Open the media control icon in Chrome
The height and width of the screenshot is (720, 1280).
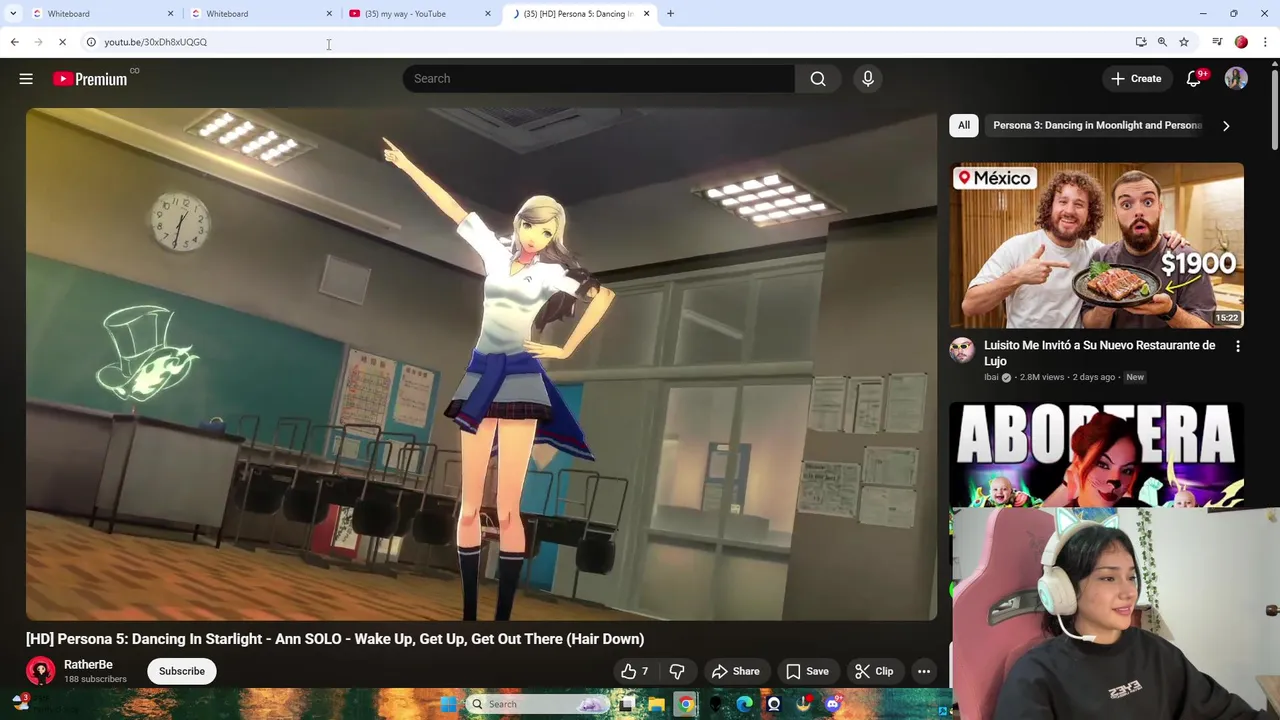pyautogui.click(x=1217, y=42)
